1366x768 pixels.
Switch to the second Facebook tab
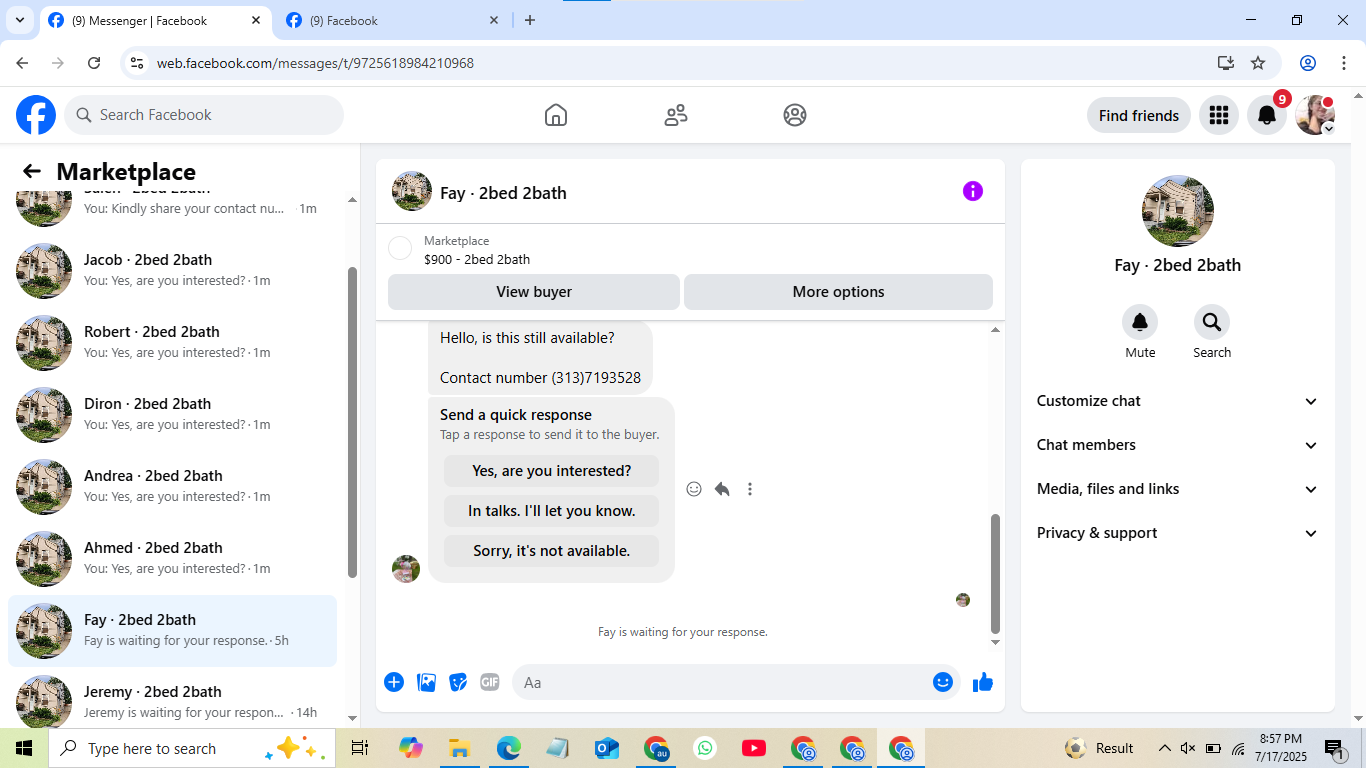(x=392, y=20)
